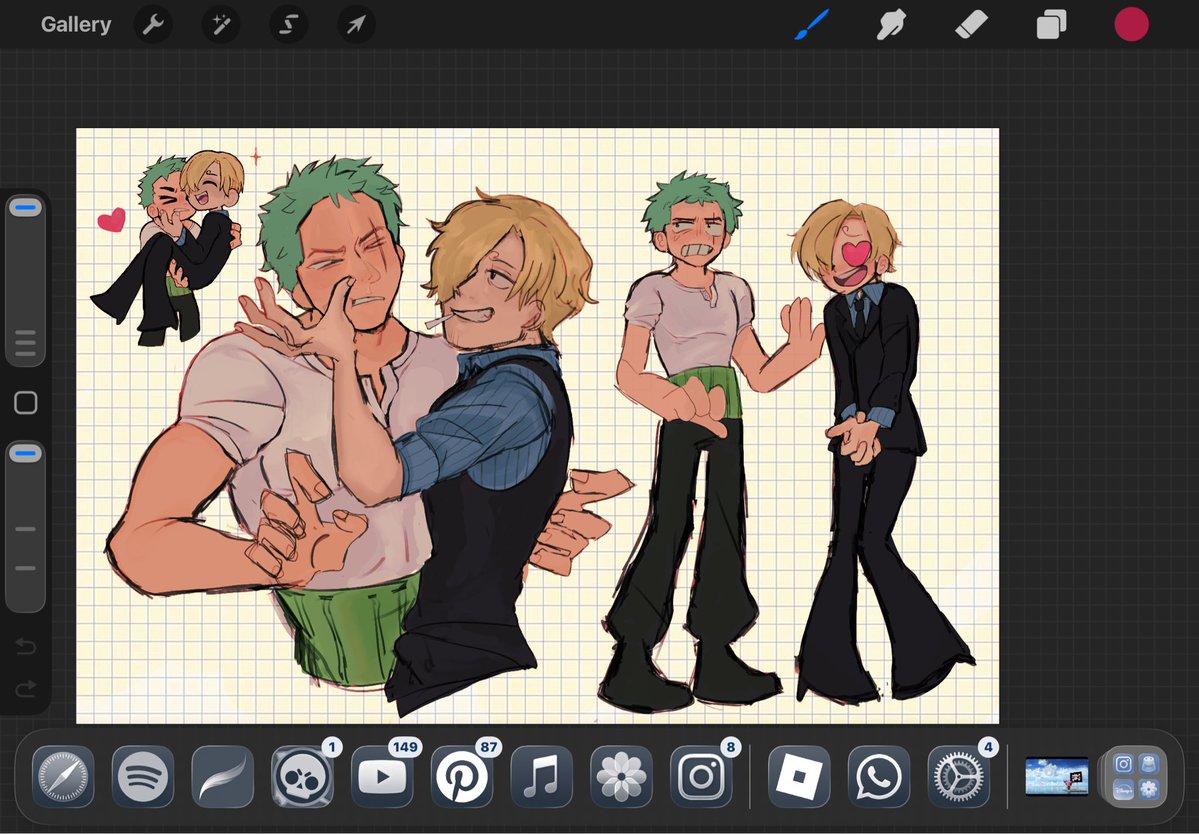
Task: Open Procreate from the dock
Action: (223, 777)
